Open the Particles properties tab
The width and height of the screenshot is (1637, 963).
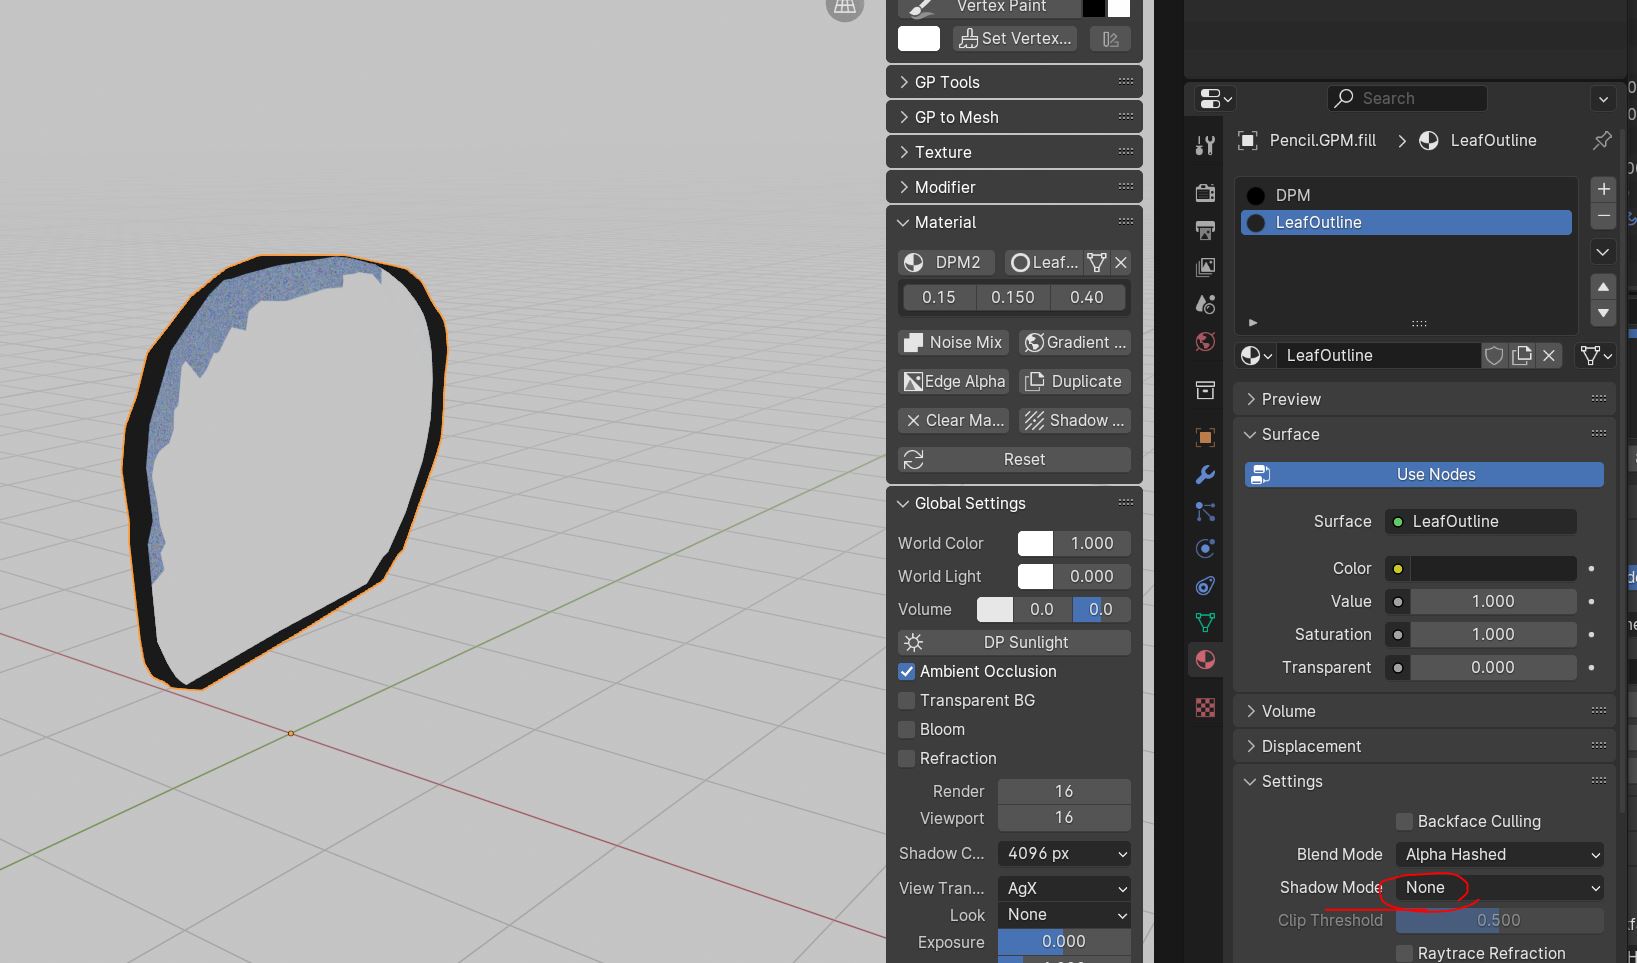point(1205,511)
